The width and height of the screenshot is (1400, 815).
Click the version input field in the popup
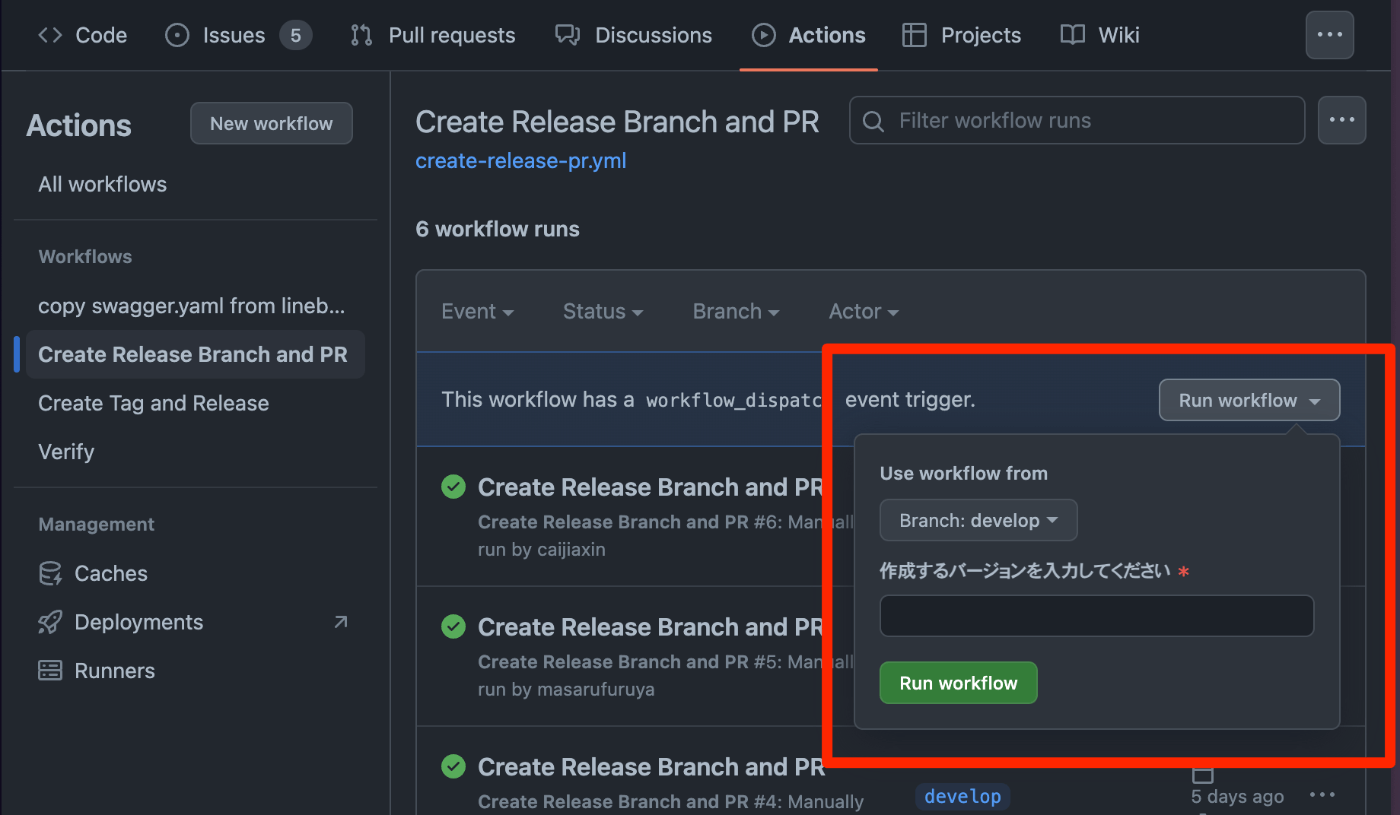coord(1096,616)
